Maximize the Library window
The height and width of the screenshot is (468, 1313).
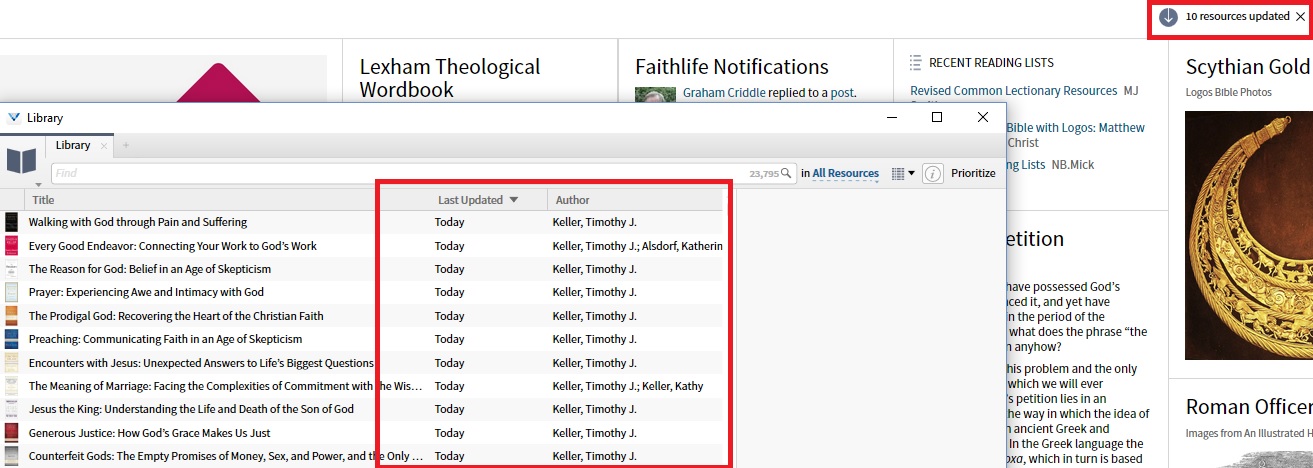pos(937,117)
